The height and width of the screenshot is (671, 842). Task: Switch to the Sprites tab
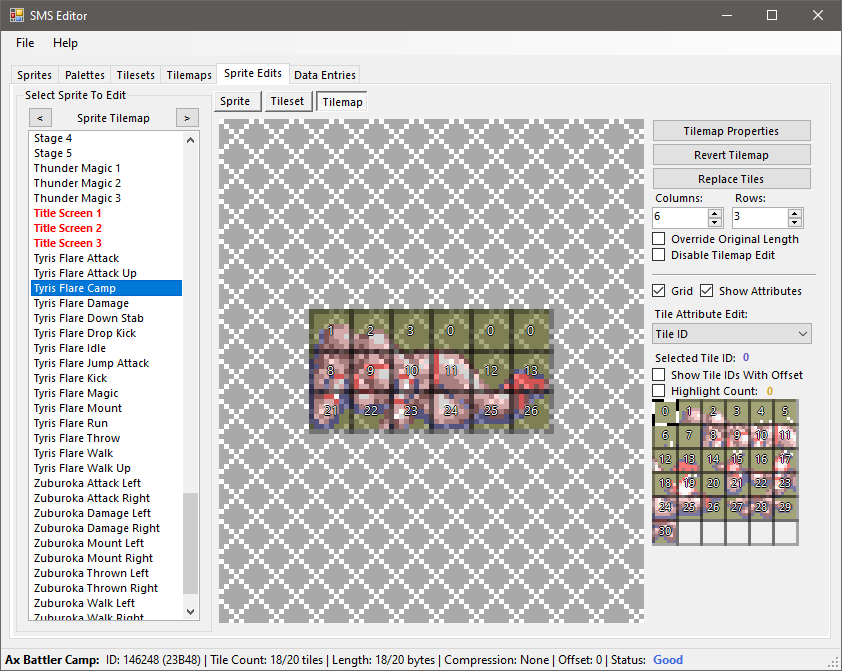tap(34, 75)
